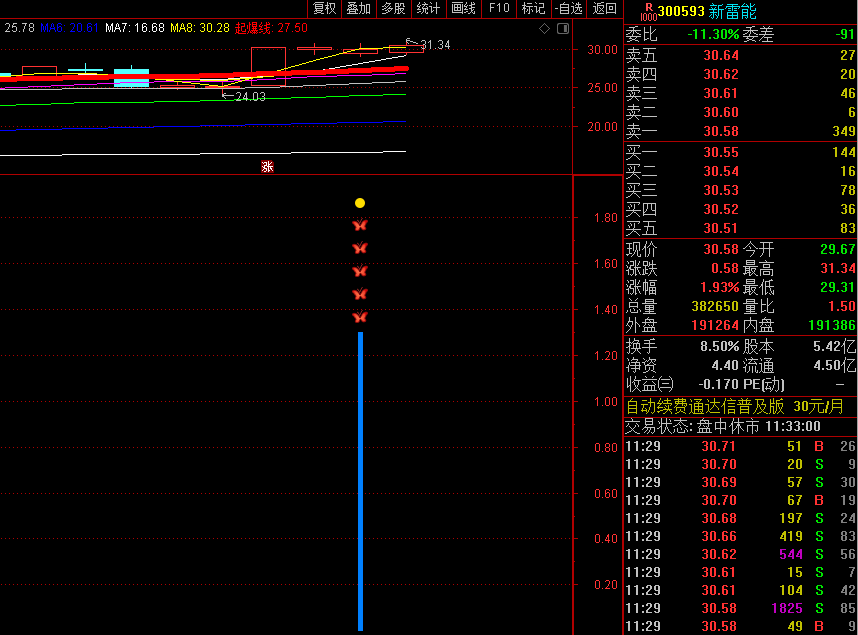
Task: Toggle 复权 price adjustment
Action: tap(325, 9)
